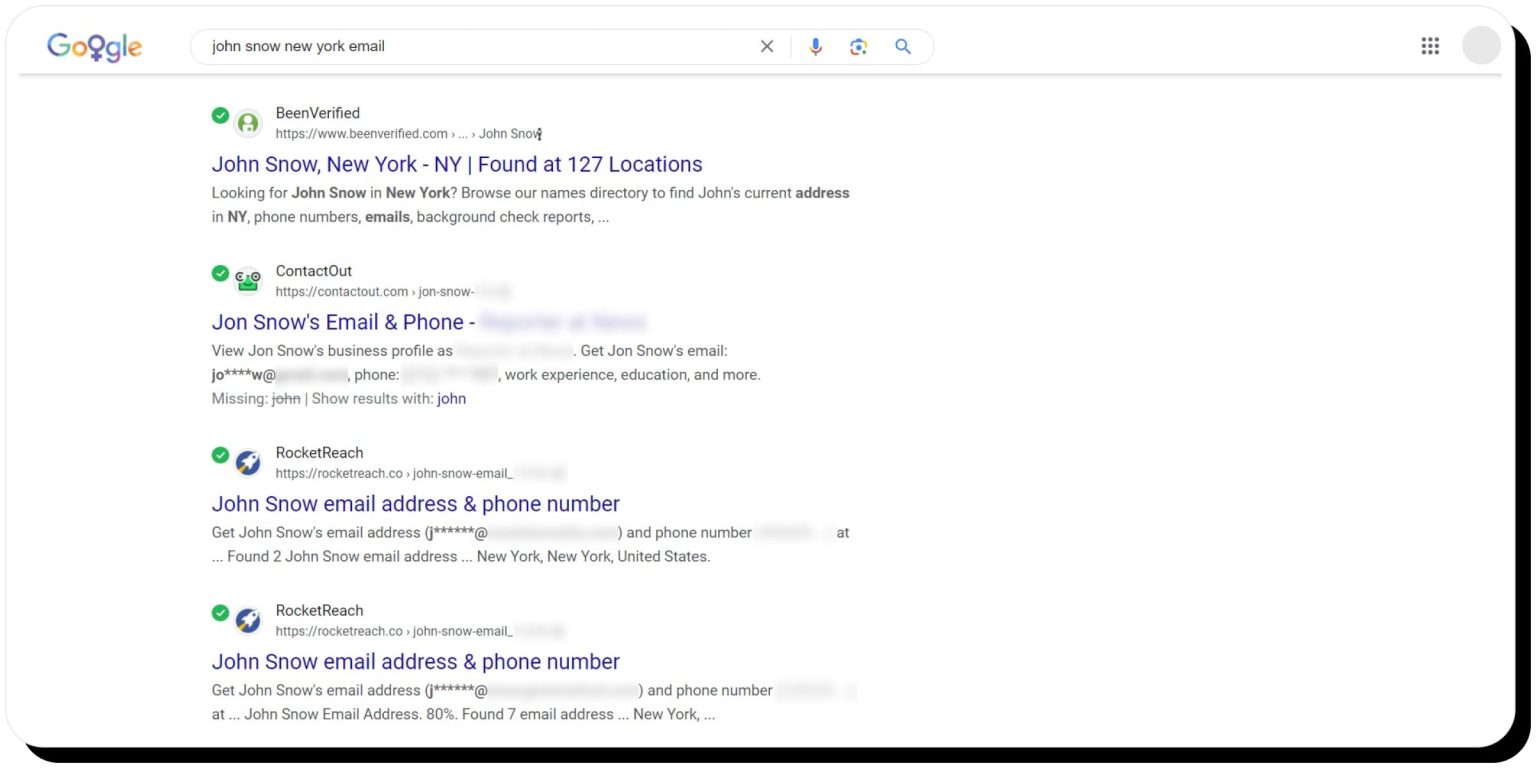This screenshot has width=1536, height=768.
Task: Click the green checkmark beside BeenVerified
Action: (x=221, y=116)
